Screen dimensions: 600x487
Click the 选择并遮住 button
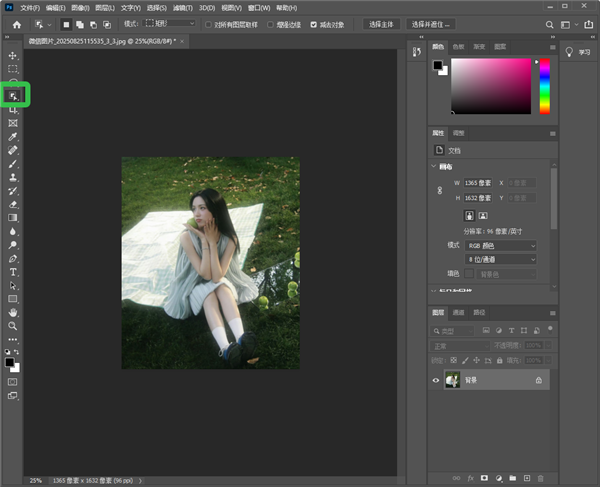(431, 23)
